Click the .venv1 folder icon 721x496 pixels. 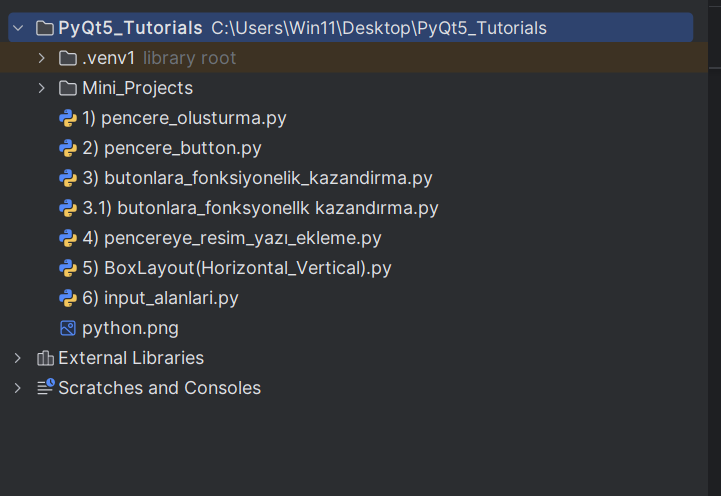[x=68, y=58]
